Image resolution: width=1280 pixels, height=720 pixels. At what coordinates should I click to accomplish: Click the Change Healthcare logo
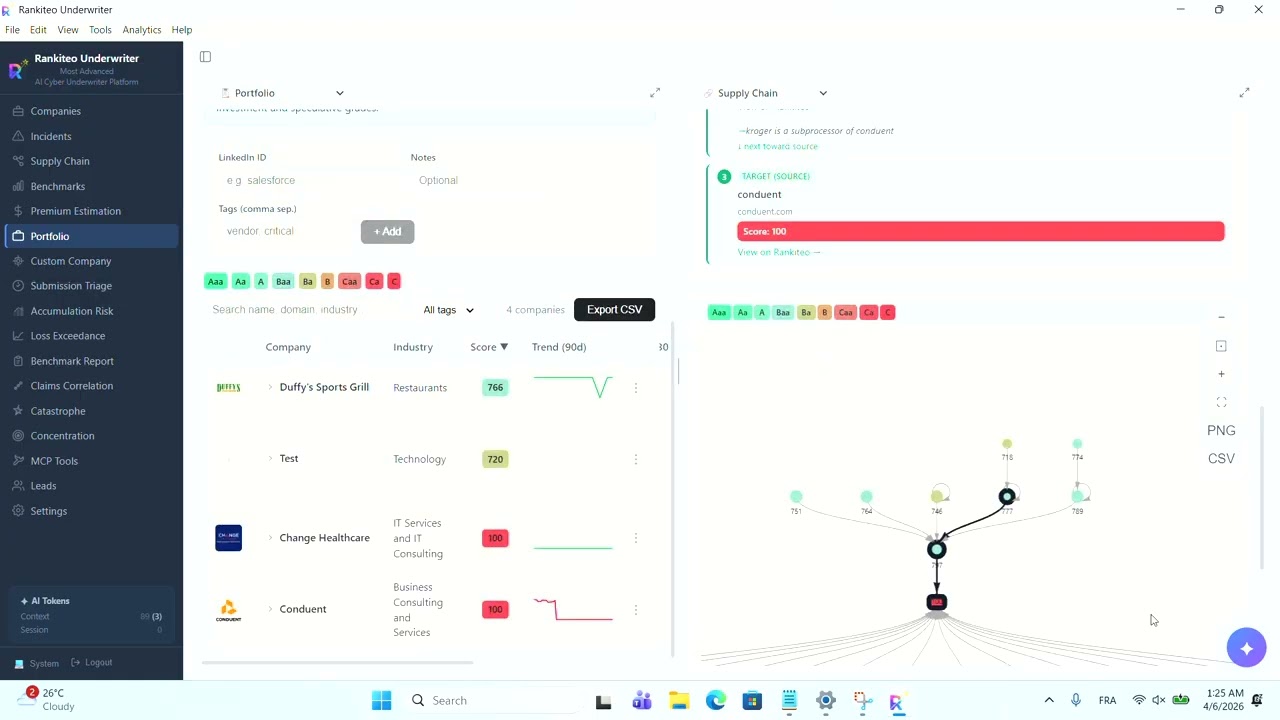click(x=228, y=538)
